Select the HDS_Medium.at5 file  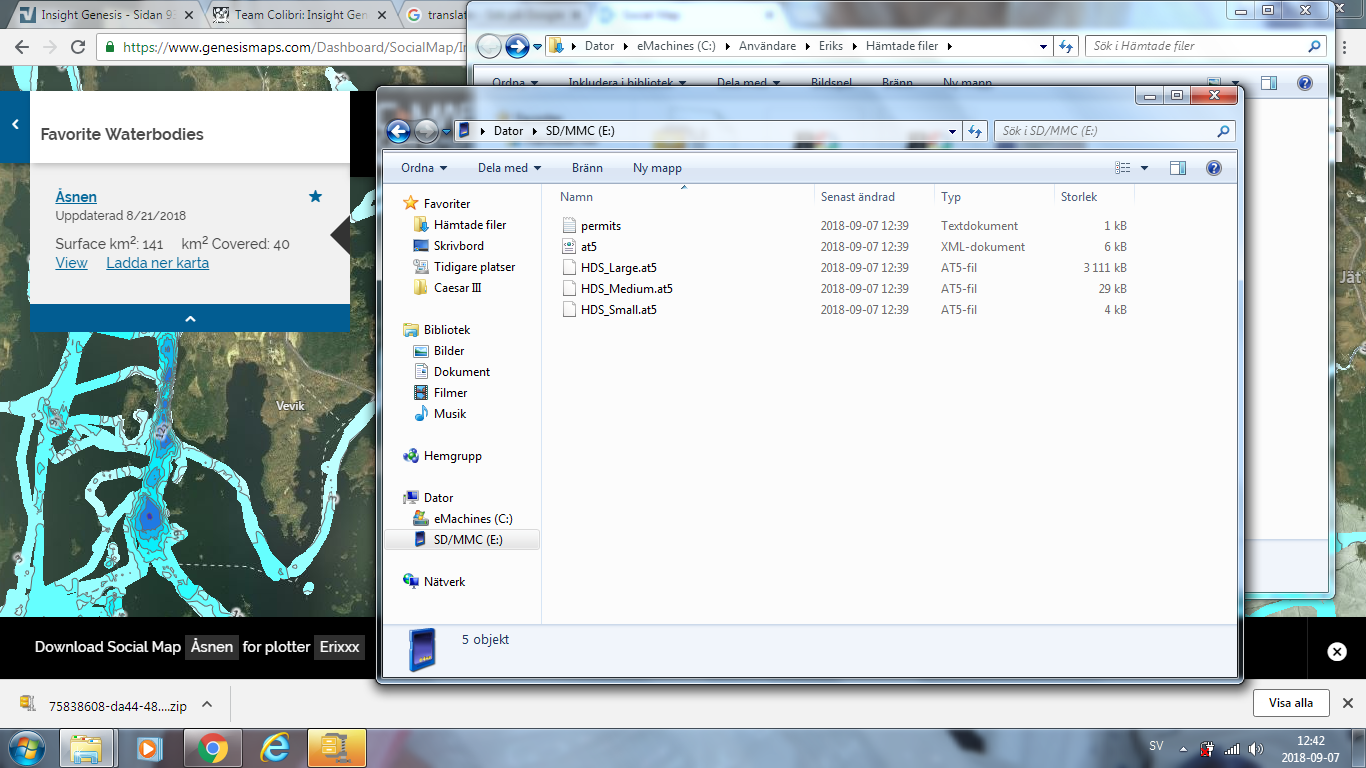[627, 289]
